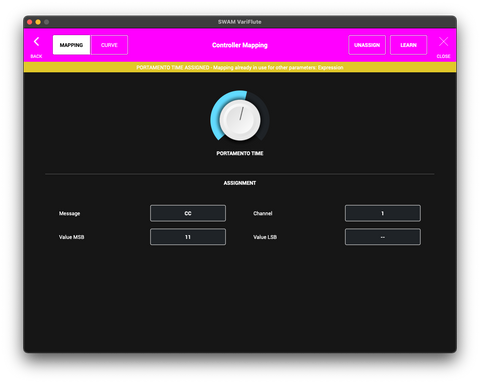Click the Value MSB label
480x384 pixels.
[71, 237]
